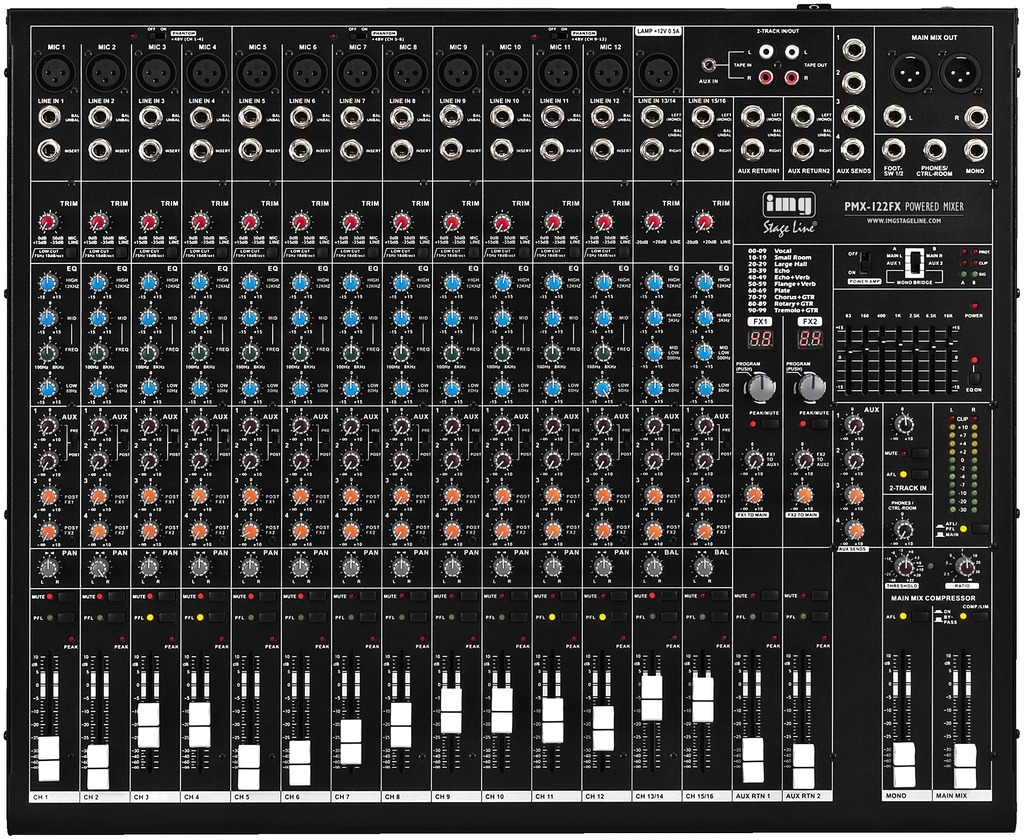Viewport: 1024px width, 840px height.
Task: Enable PFL on CH 3
Action: (167, 617)
